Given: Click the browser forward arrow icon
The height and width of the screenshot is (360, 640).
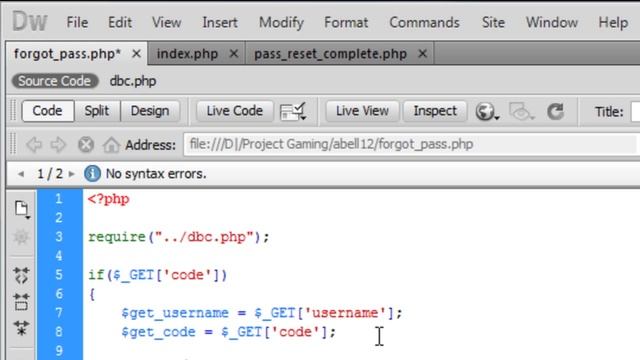Looking at the screenshot, I should coord(58,144).
